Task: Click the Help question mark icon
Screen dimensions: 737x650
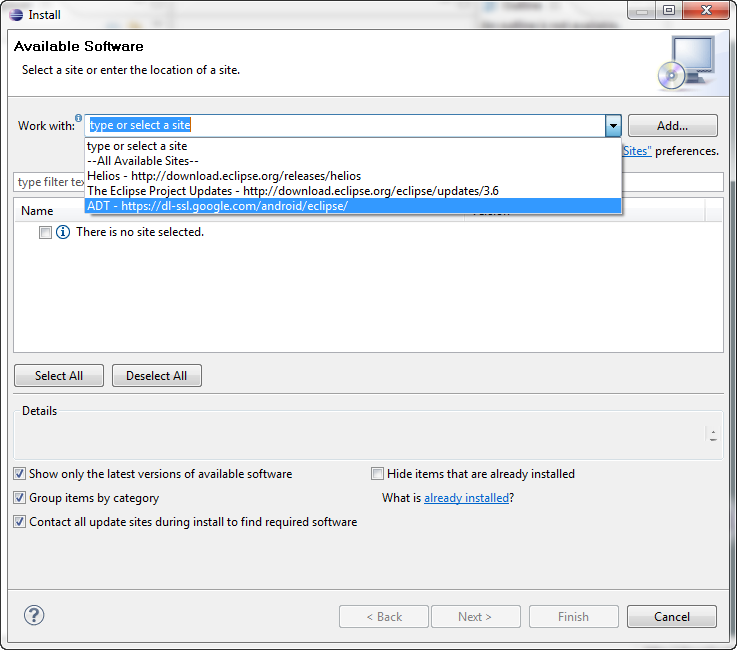Action: point(34,615)
